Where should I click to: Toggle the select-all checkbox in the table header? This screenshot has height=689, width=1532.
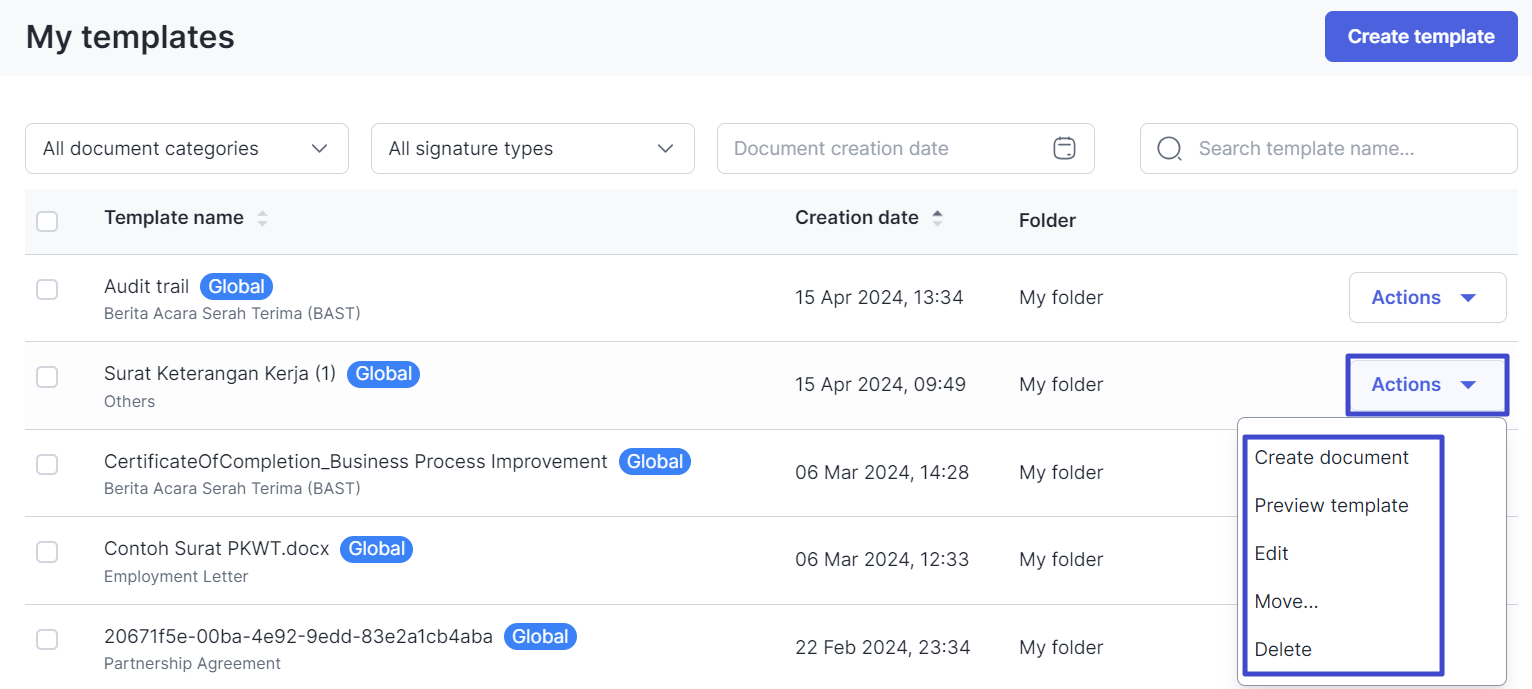47,222
